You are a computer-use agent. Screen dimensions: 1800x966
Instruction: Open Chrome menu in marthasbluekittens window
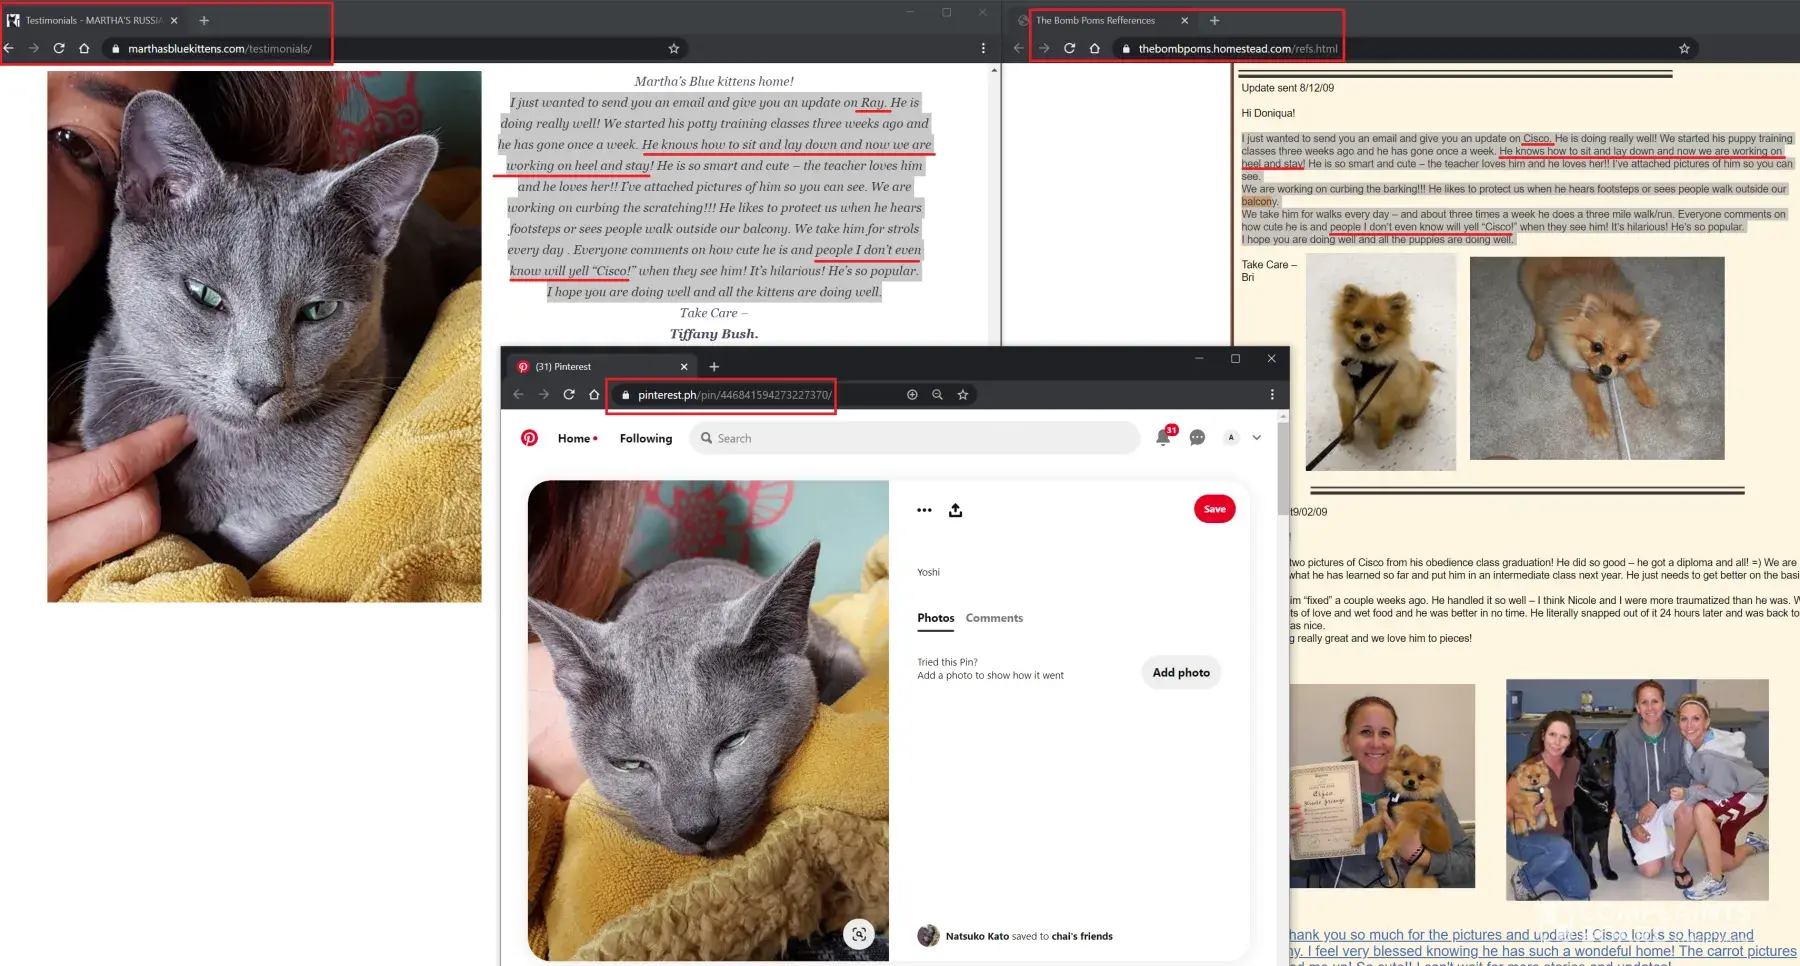pos(983,48)
